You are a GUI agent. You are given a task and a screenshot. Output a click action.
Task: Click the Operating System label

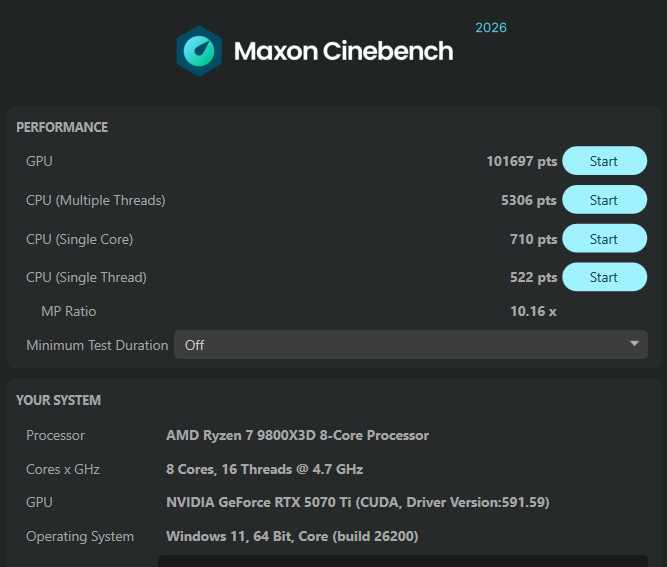click(x=80, y=537)
